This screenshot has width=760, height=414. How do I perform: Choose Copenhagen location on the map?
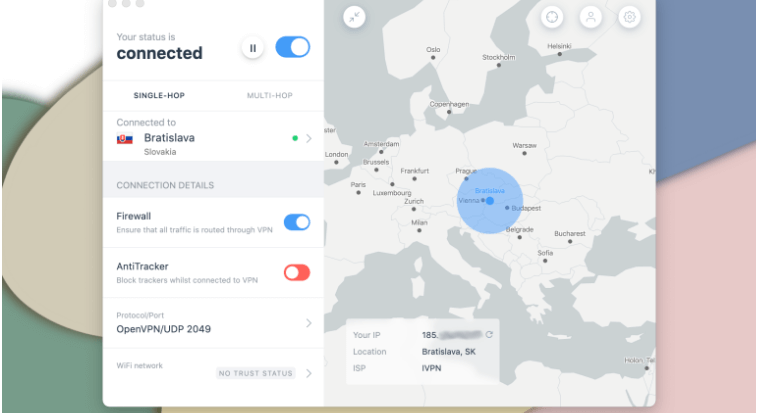click(449, 112)
